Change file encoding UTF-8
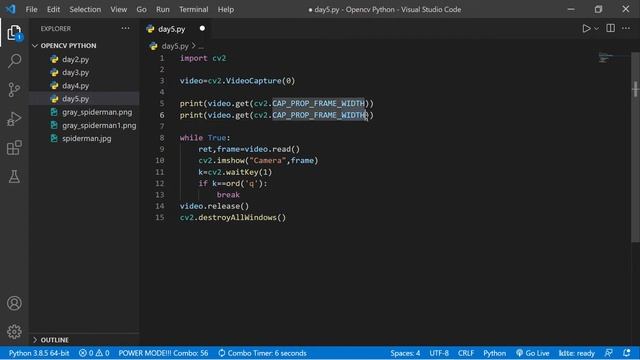640x360 pixels. [439, 353]
